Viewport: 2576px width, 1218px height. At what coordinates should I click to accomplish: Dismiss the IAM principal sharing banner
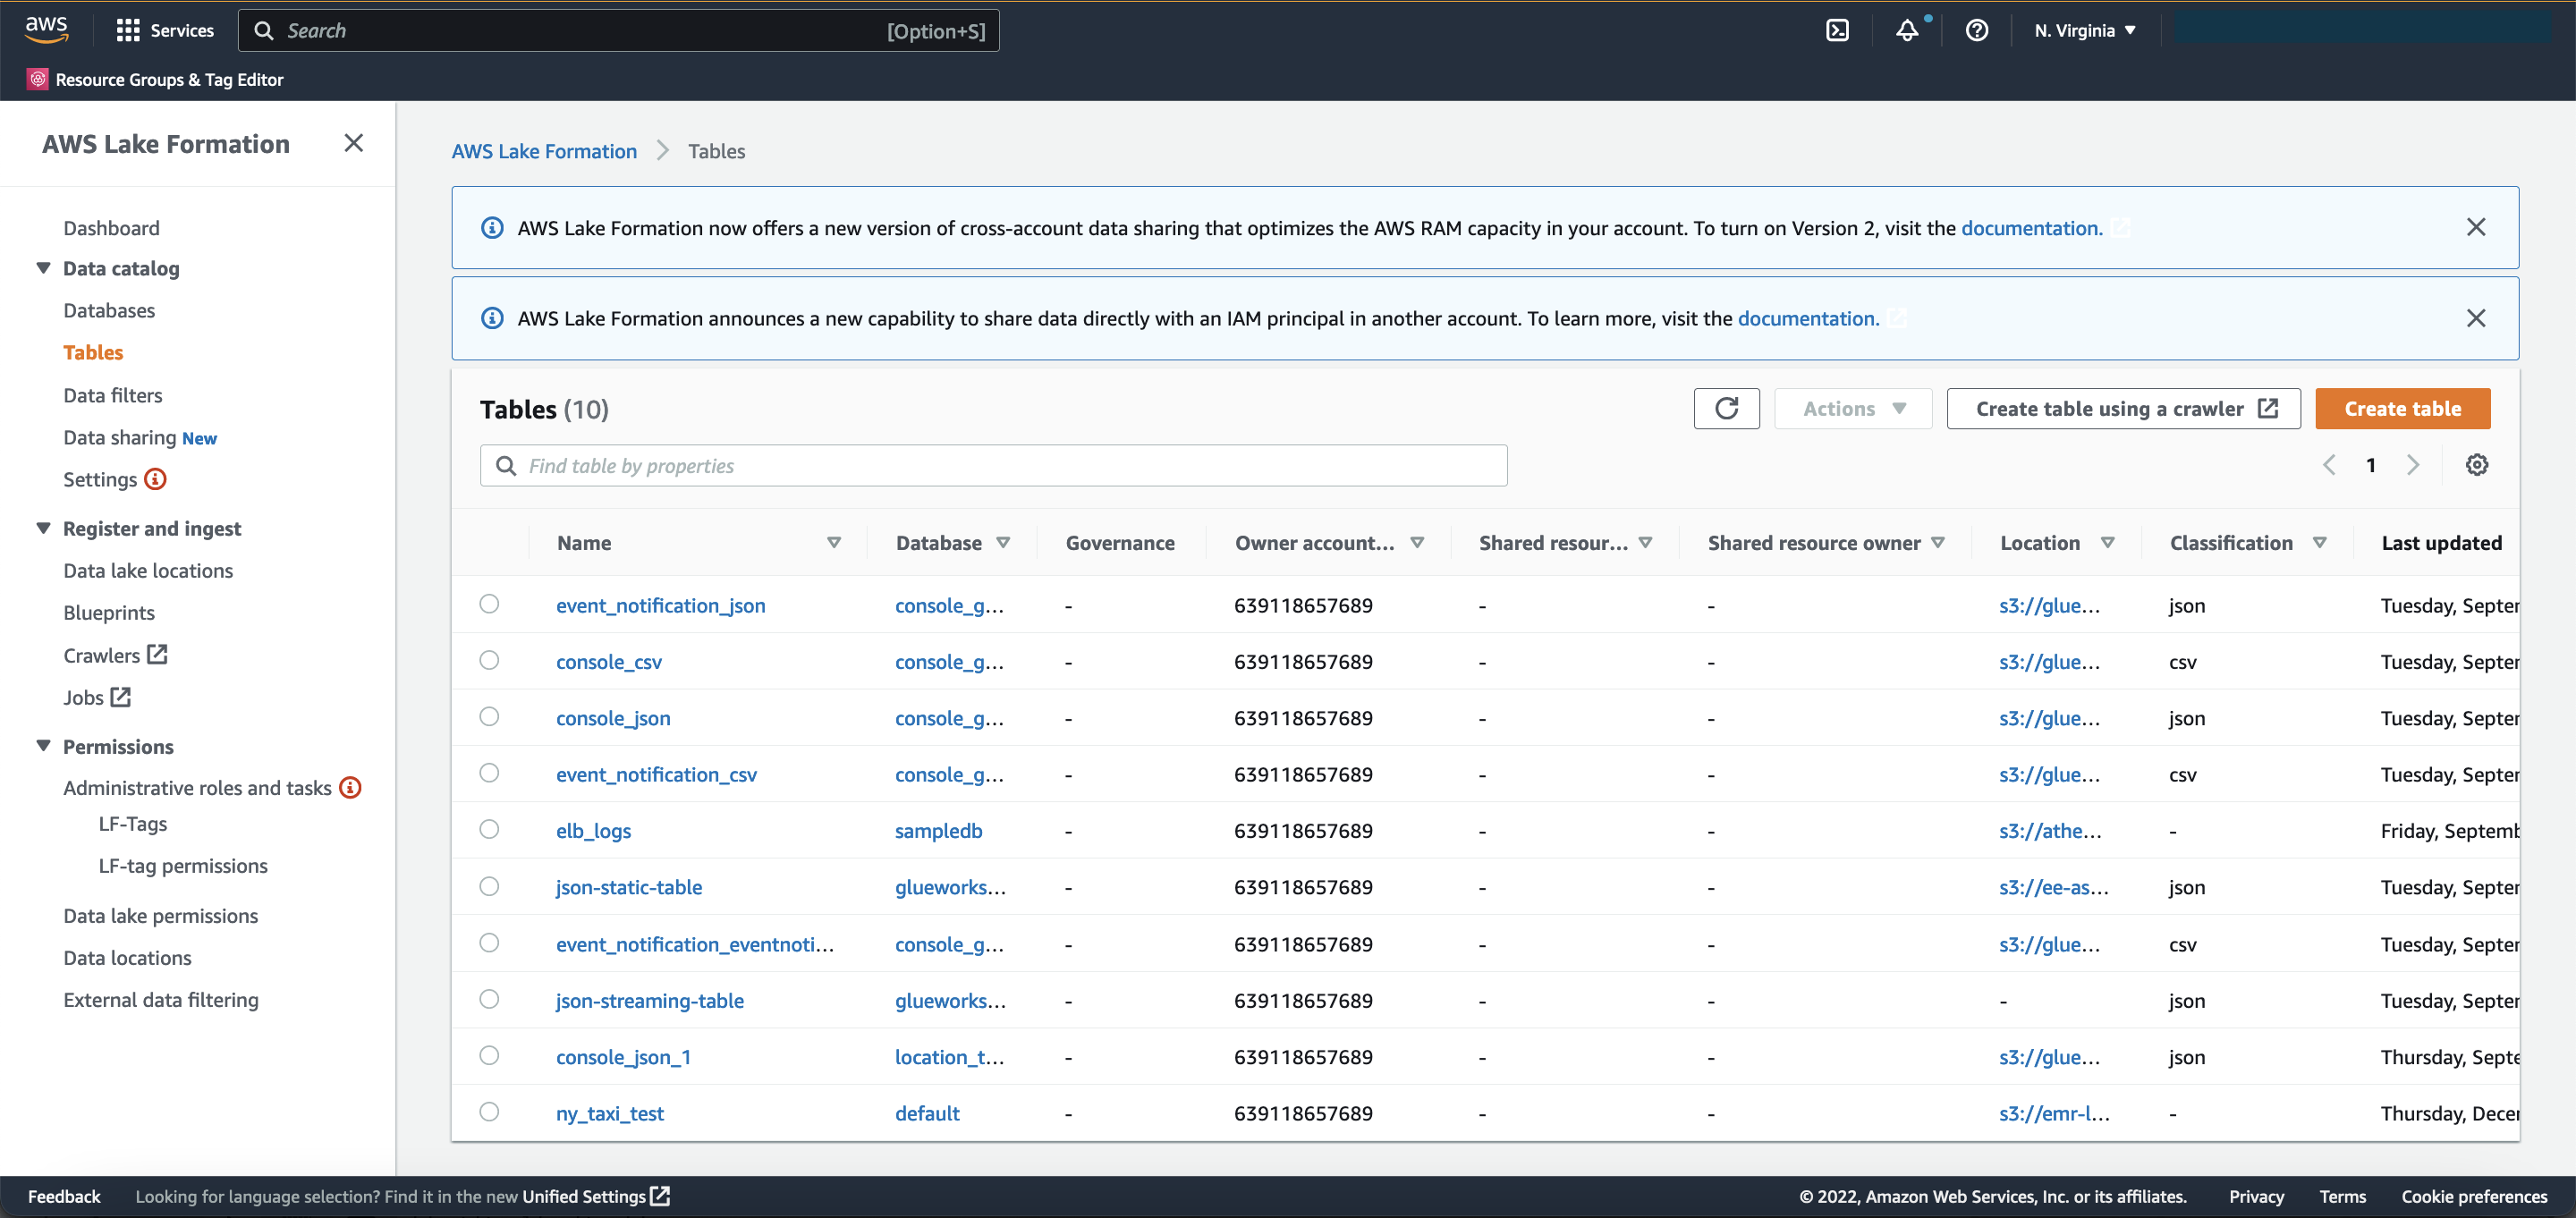2475,318
